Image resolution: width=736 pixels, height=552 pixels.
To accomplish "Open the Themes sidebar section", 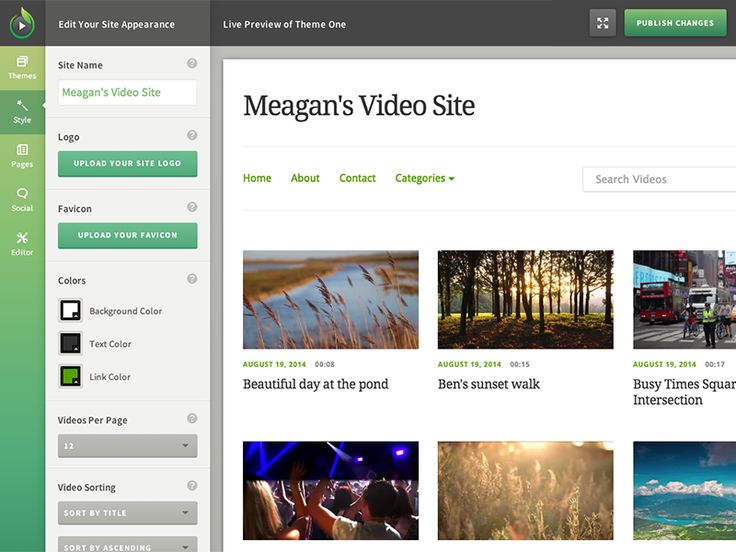I will pyautogui.click(x=22, y=68).
